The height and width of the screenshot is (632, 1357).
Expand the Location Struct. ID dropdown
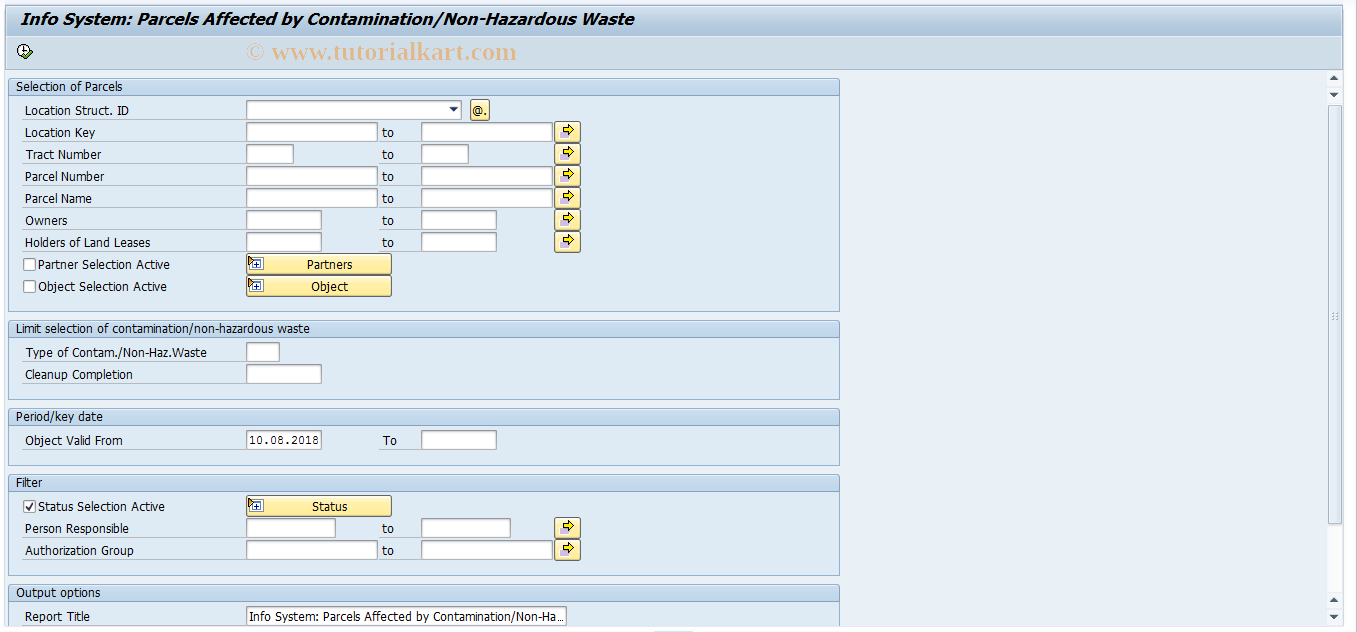(454, 110)
